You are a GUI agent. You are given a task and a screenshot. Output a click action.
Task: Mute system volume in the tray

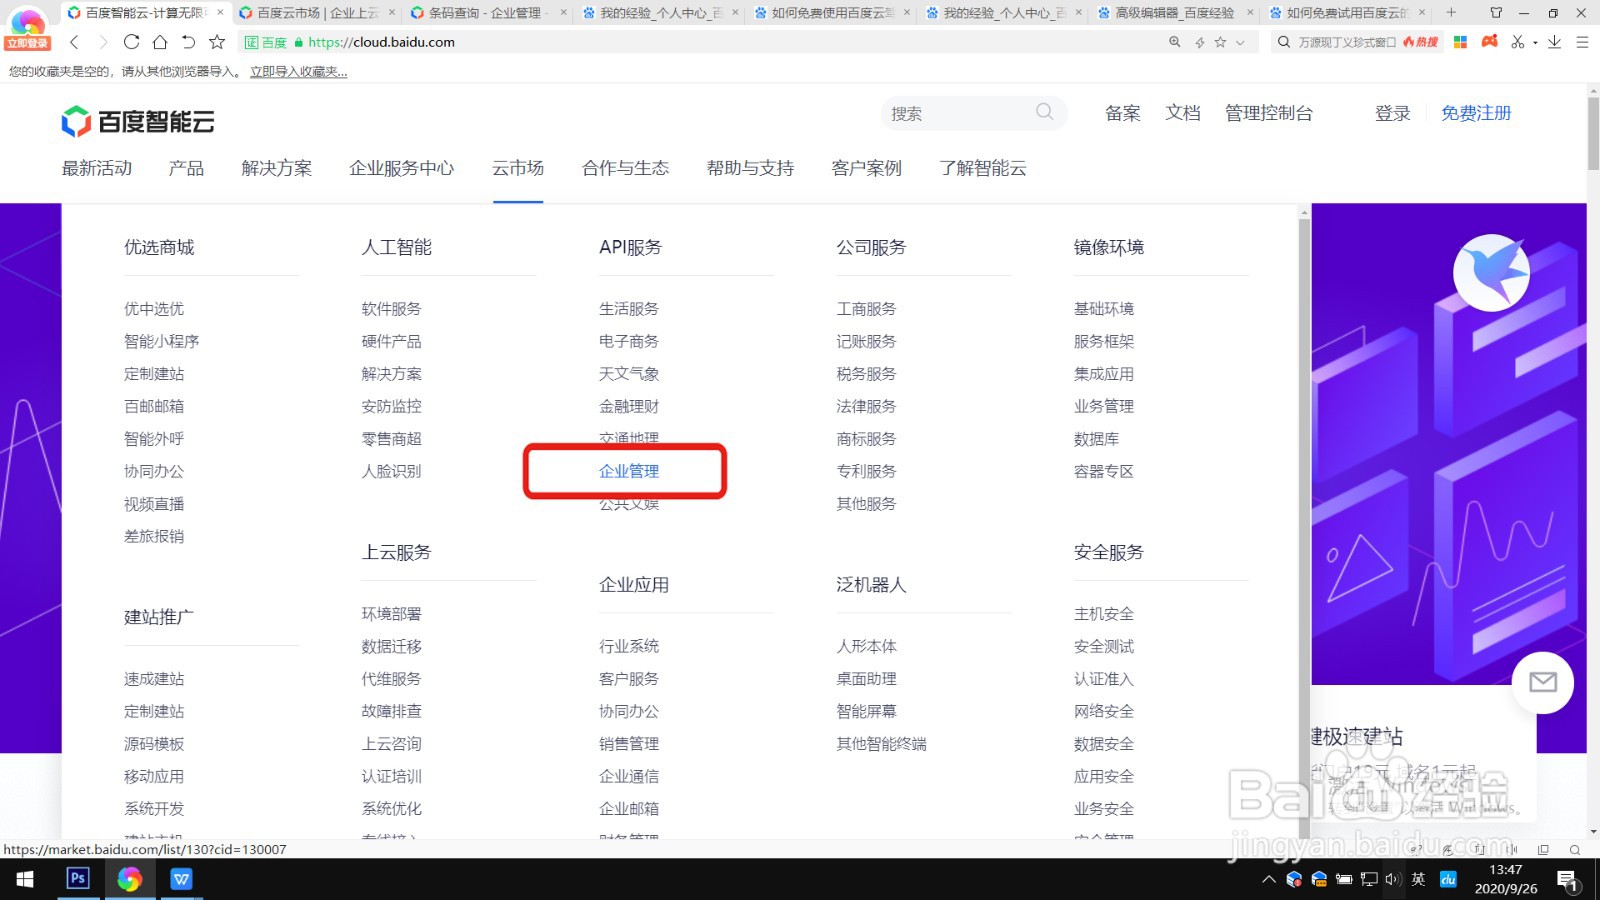click(1392, 881)
